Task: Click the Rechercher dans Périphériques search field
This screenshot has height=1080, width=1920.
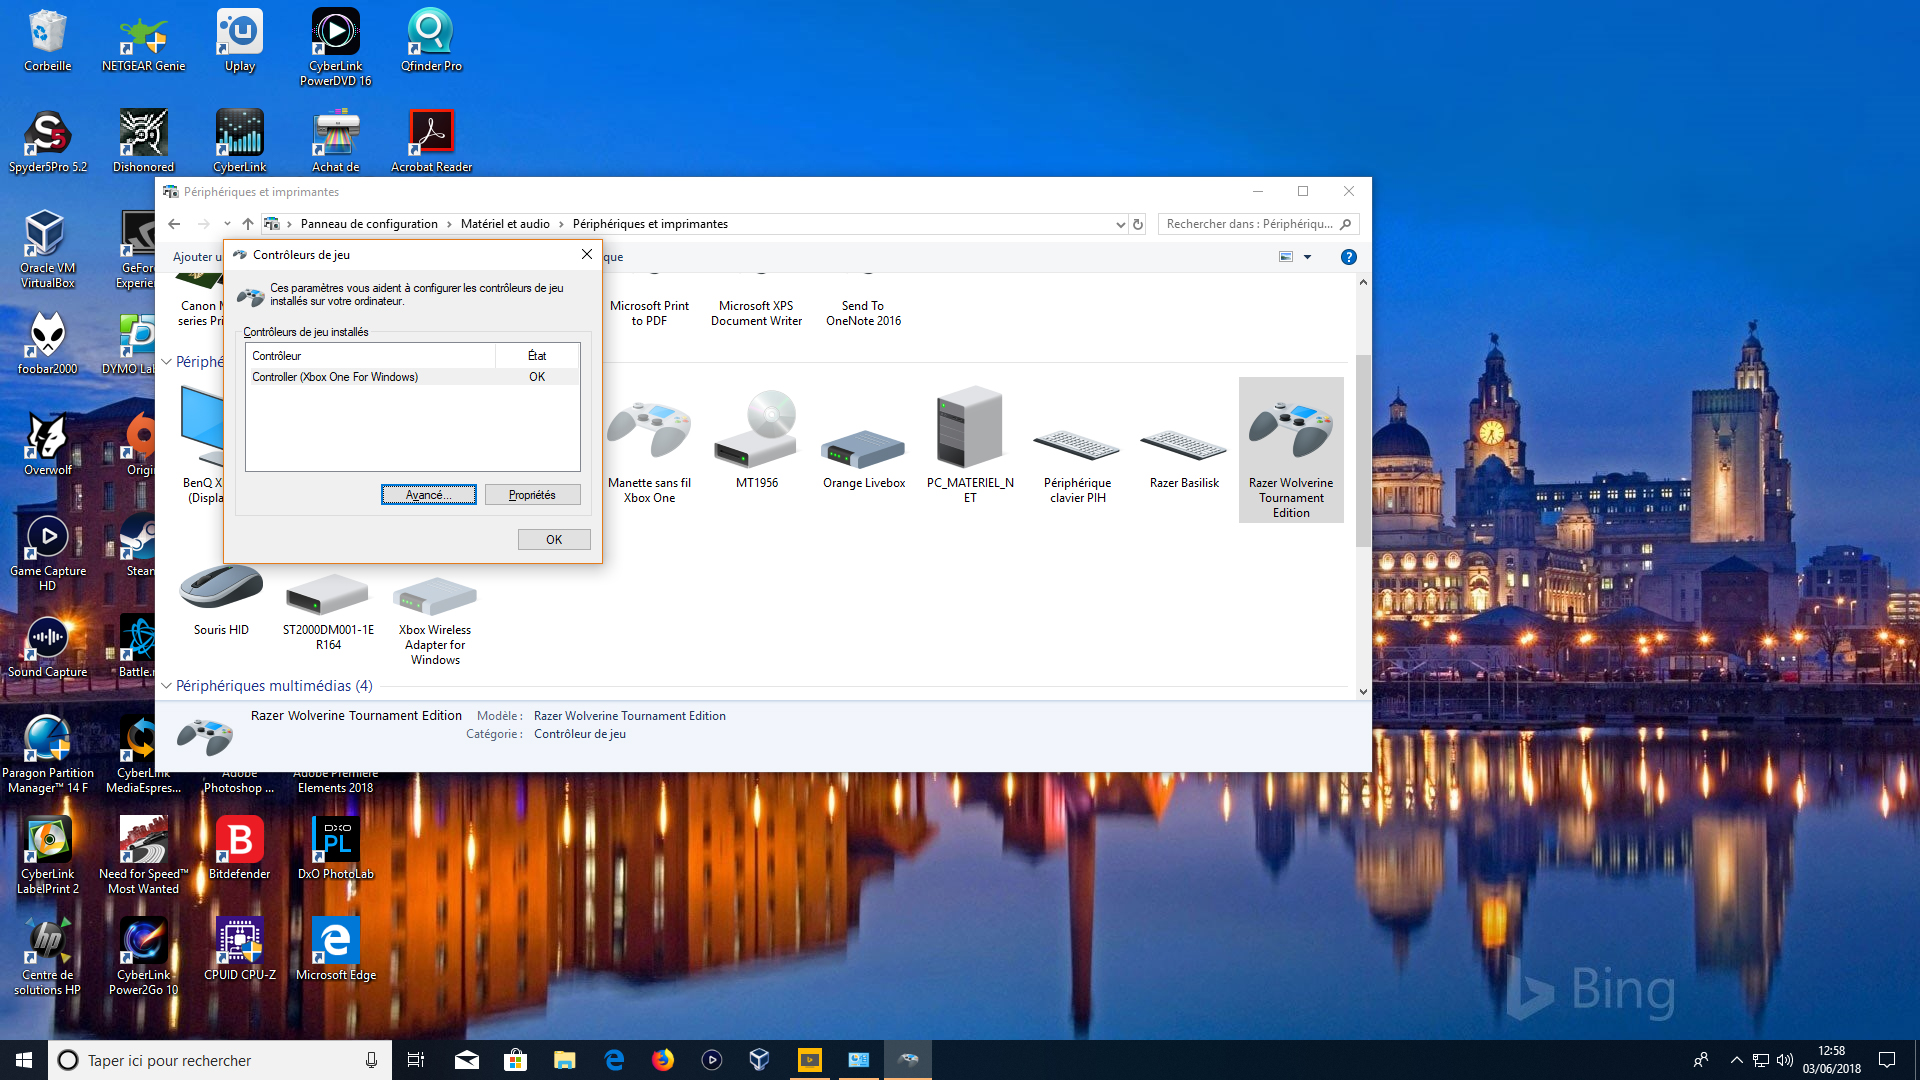Action: pyautogui.click(x=1250, y=224)
